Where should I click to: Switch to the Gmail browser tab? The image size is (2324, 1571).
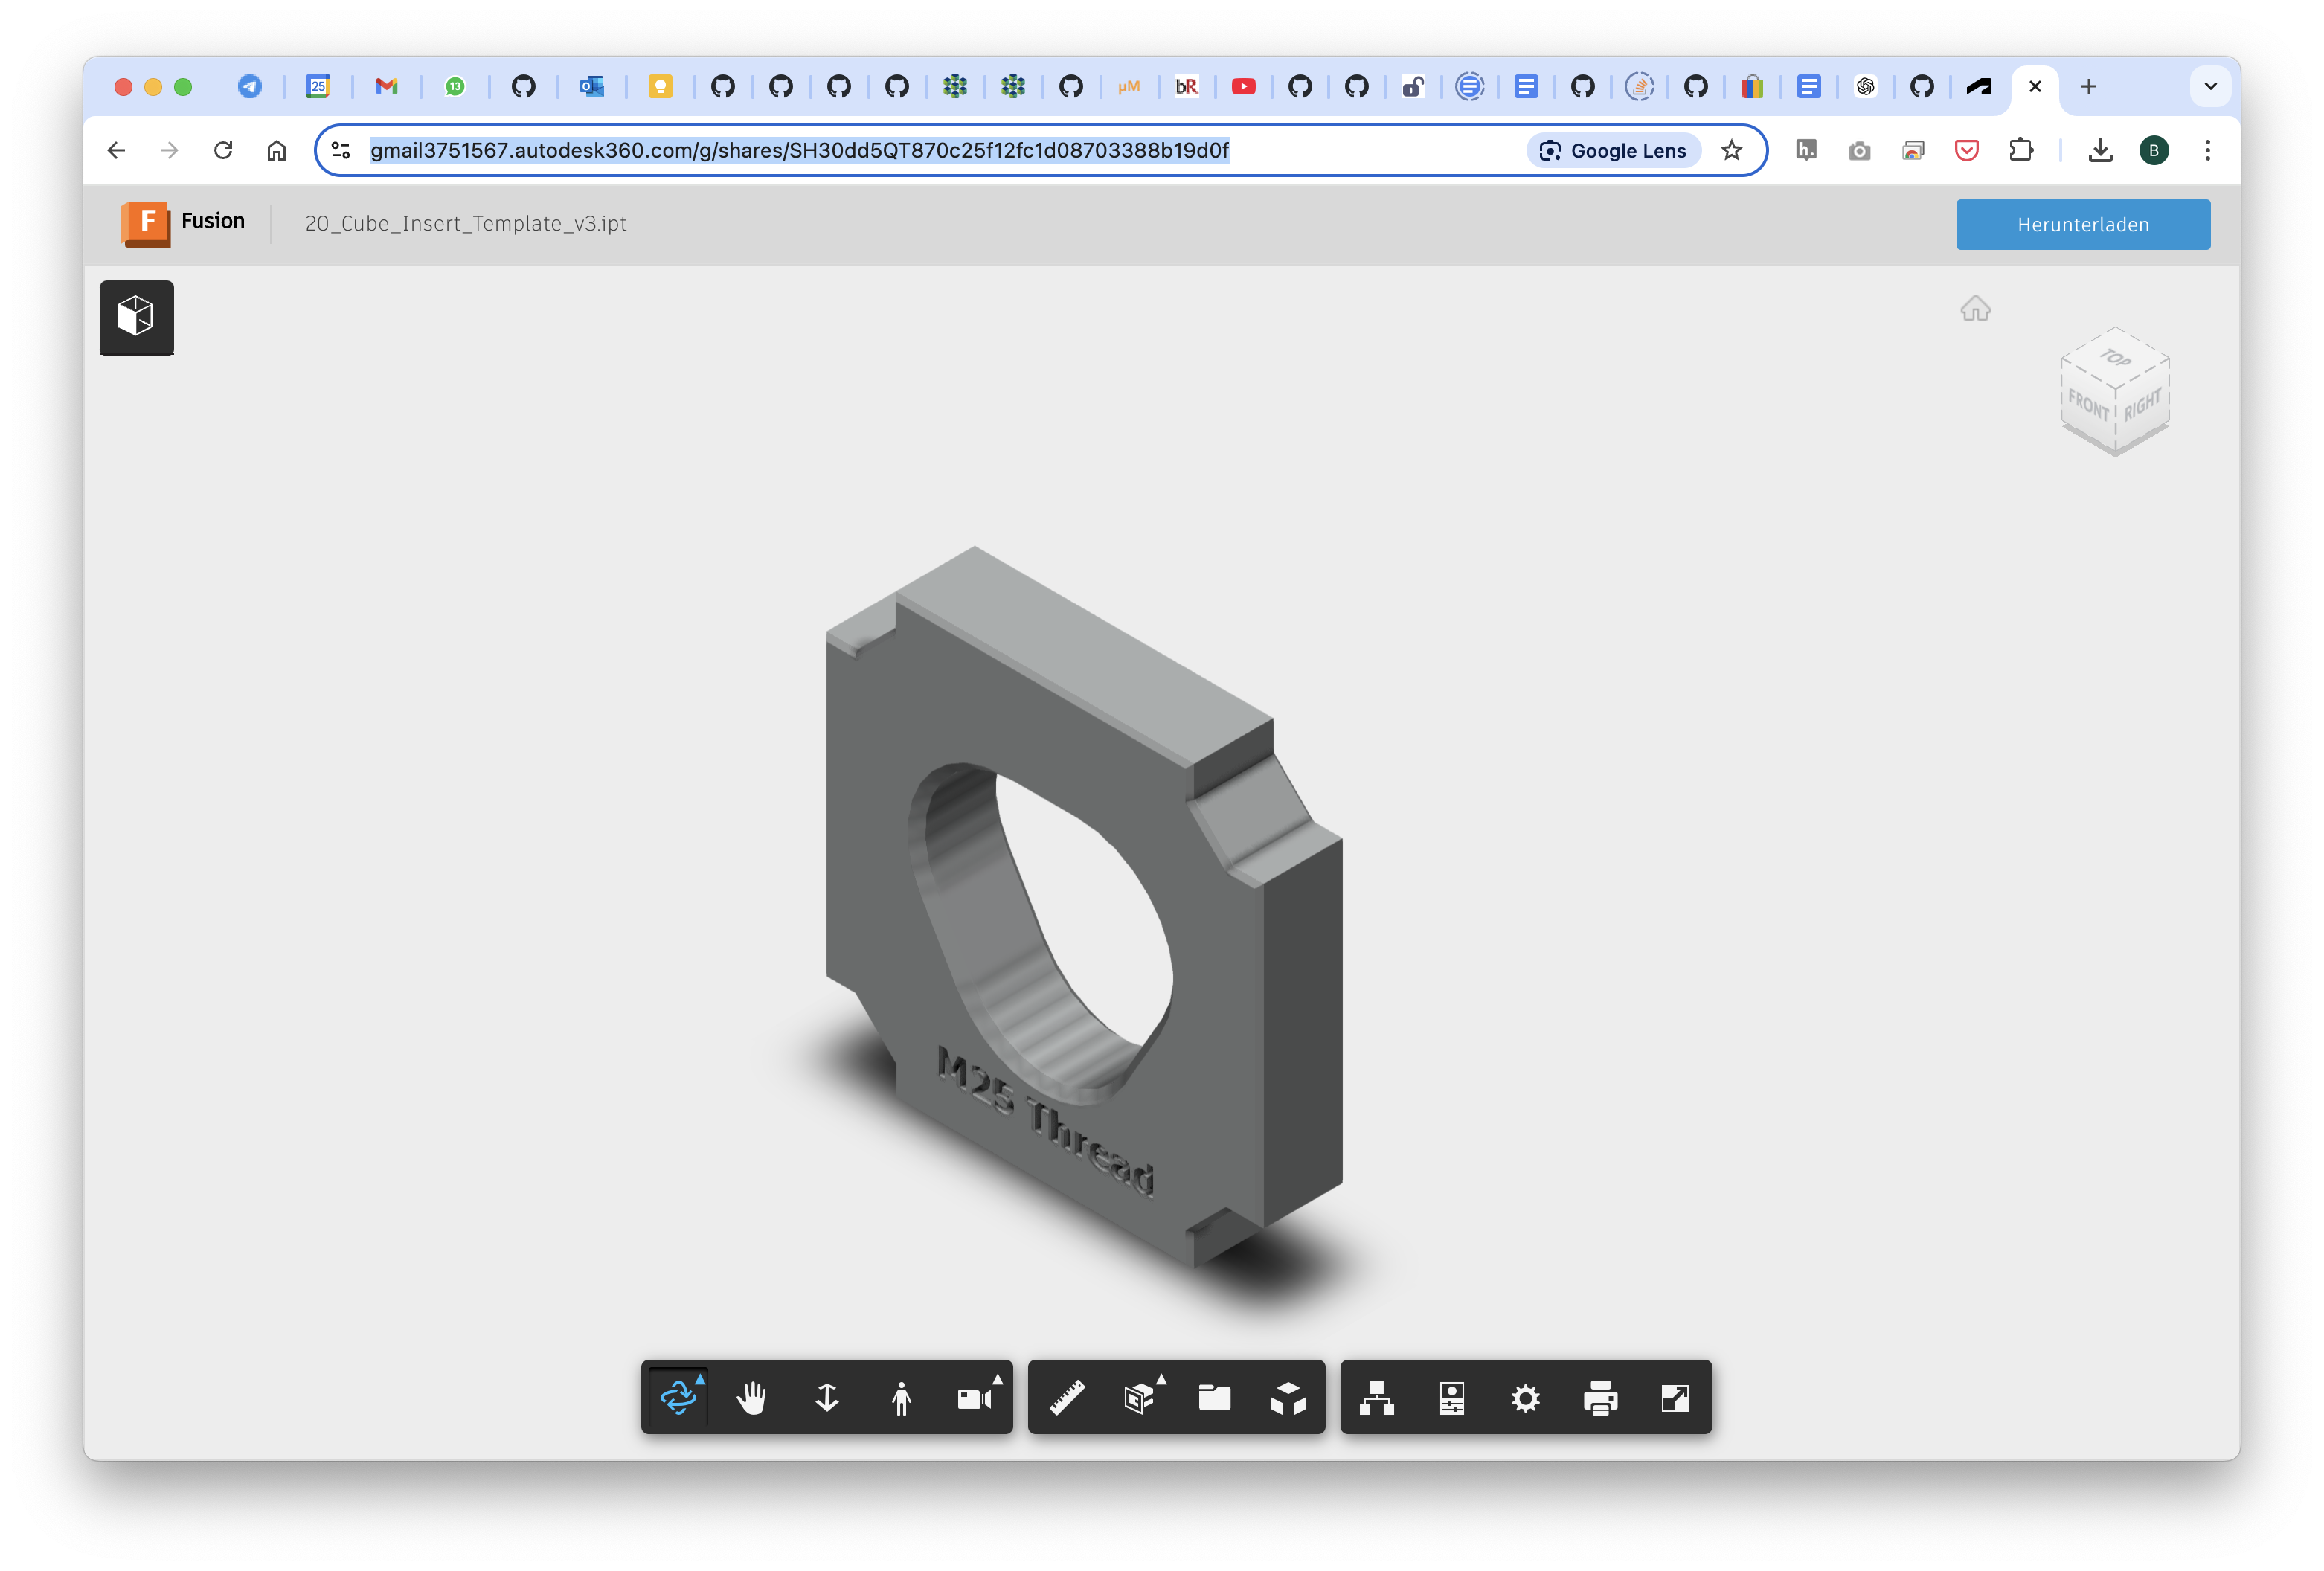[386, 86]
